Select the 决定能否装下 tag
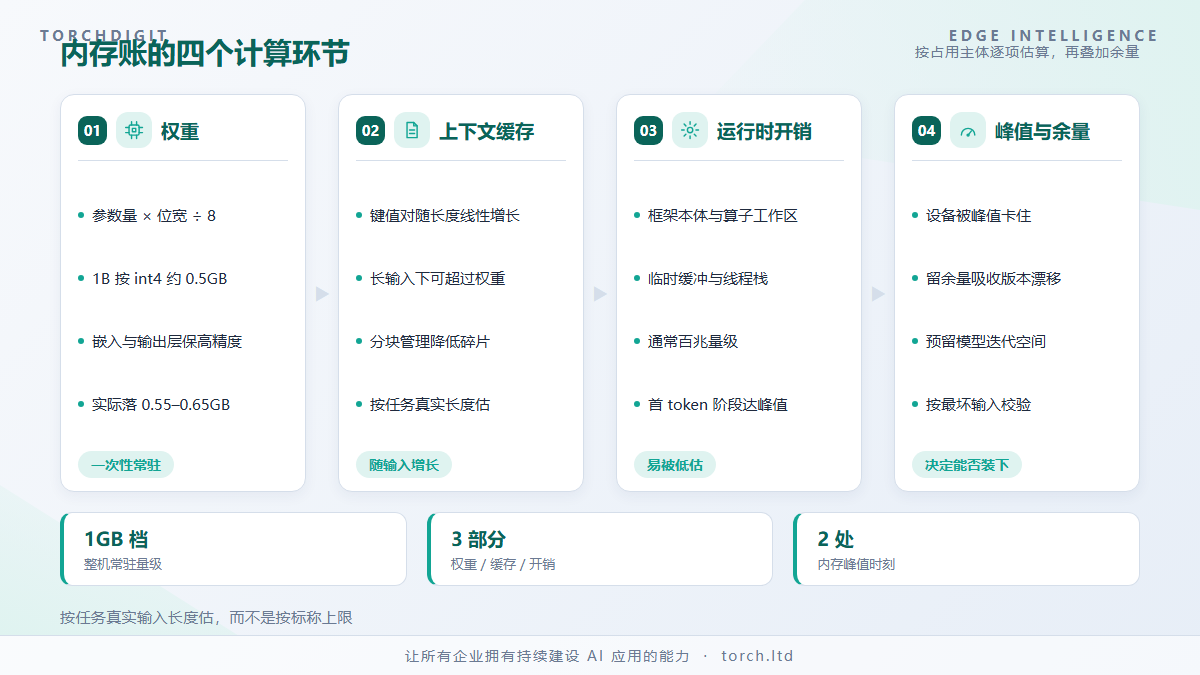The height and width of the screenshot is (675, 1200). (967, 465)
